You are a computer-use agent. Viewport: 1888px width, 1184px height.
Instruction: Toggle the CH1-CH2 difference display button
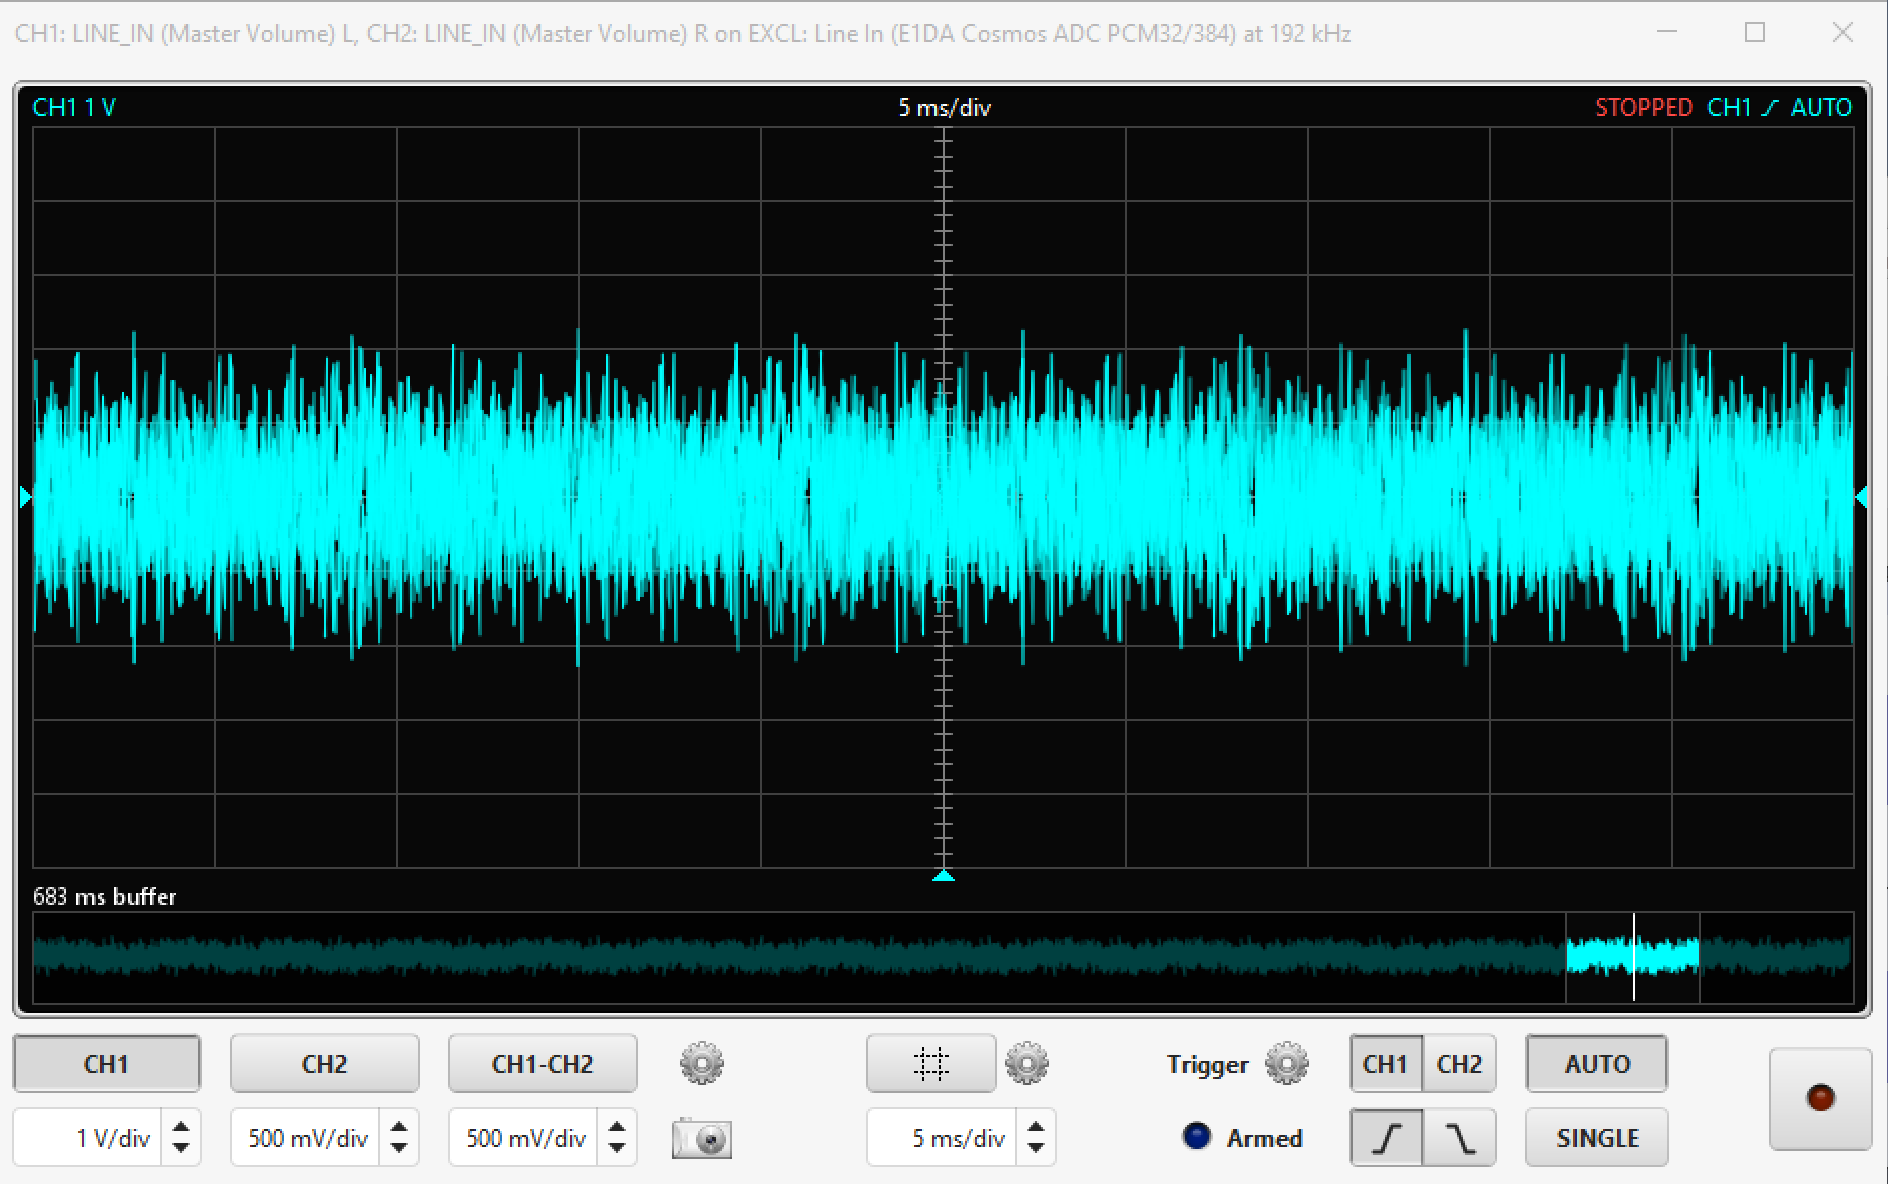pyautogui.click(x=543, y=1064)
